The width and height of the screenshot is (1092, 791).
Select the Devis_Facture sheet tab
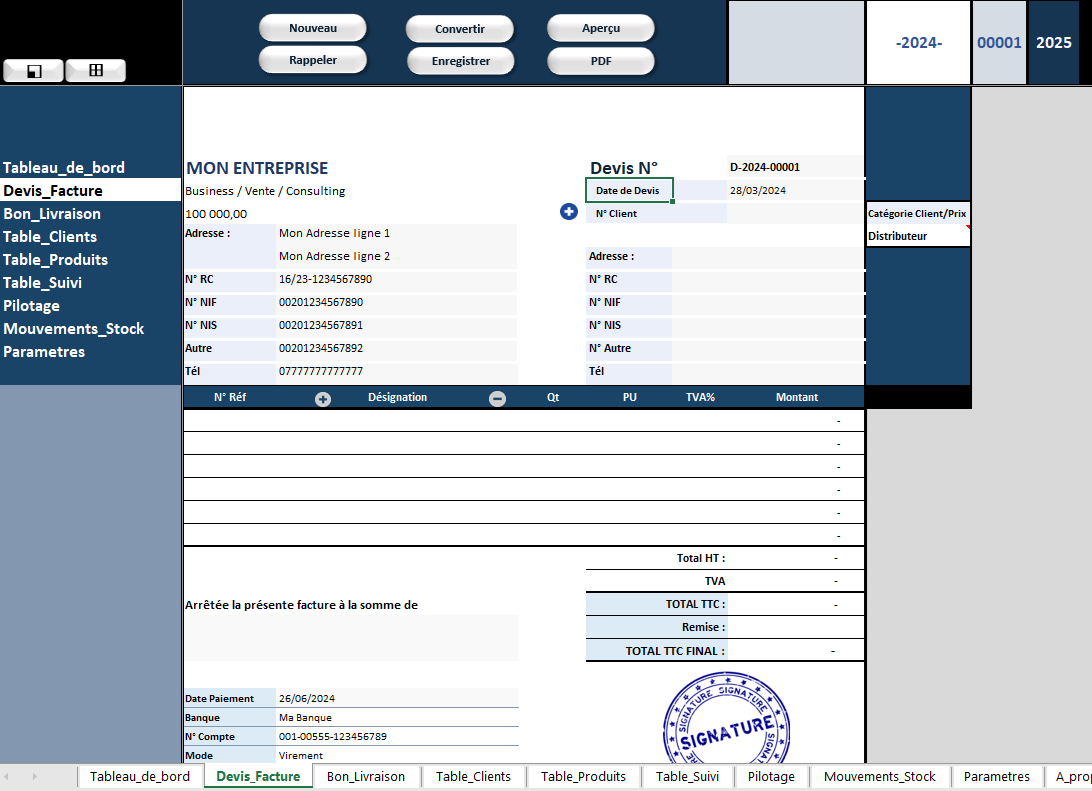pos(258,776)
